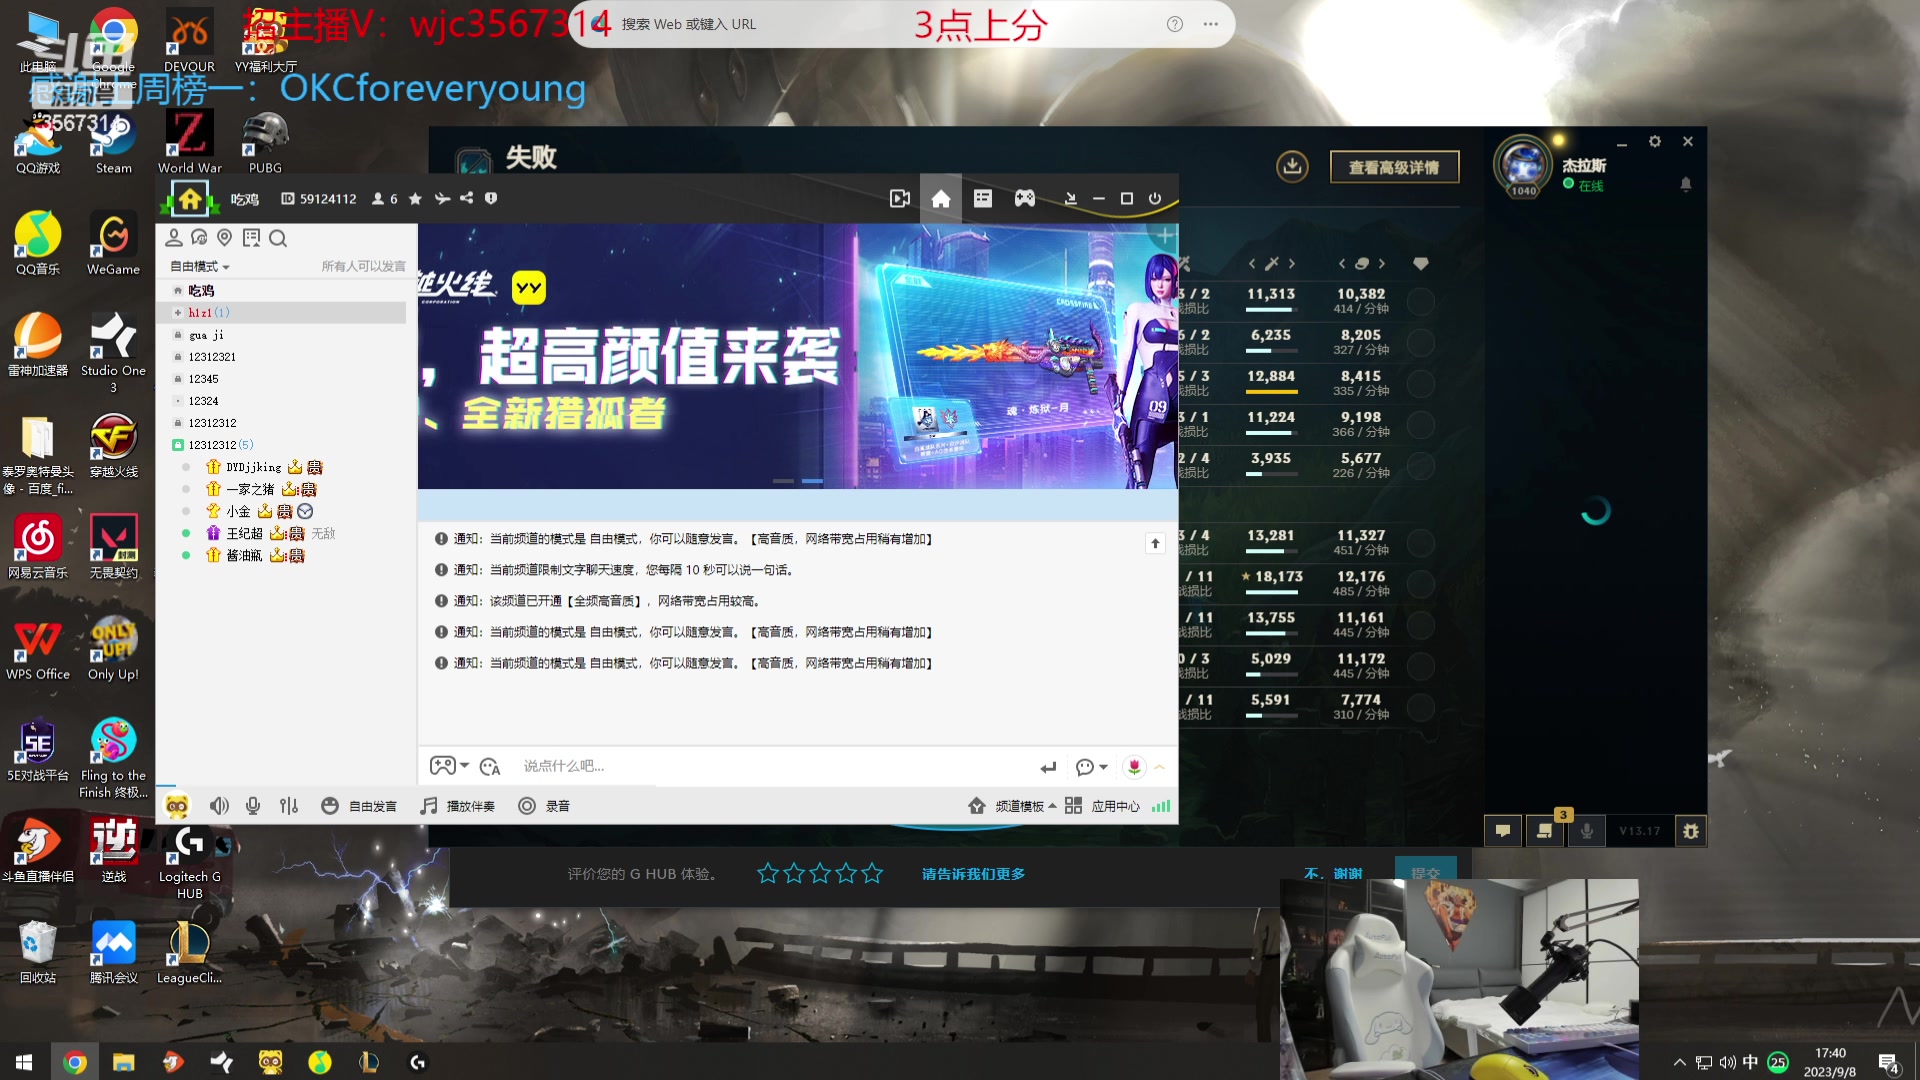The image size is (1920, 1080).
Task: Click the signal strength bars icon
Action: [1161, 806]
